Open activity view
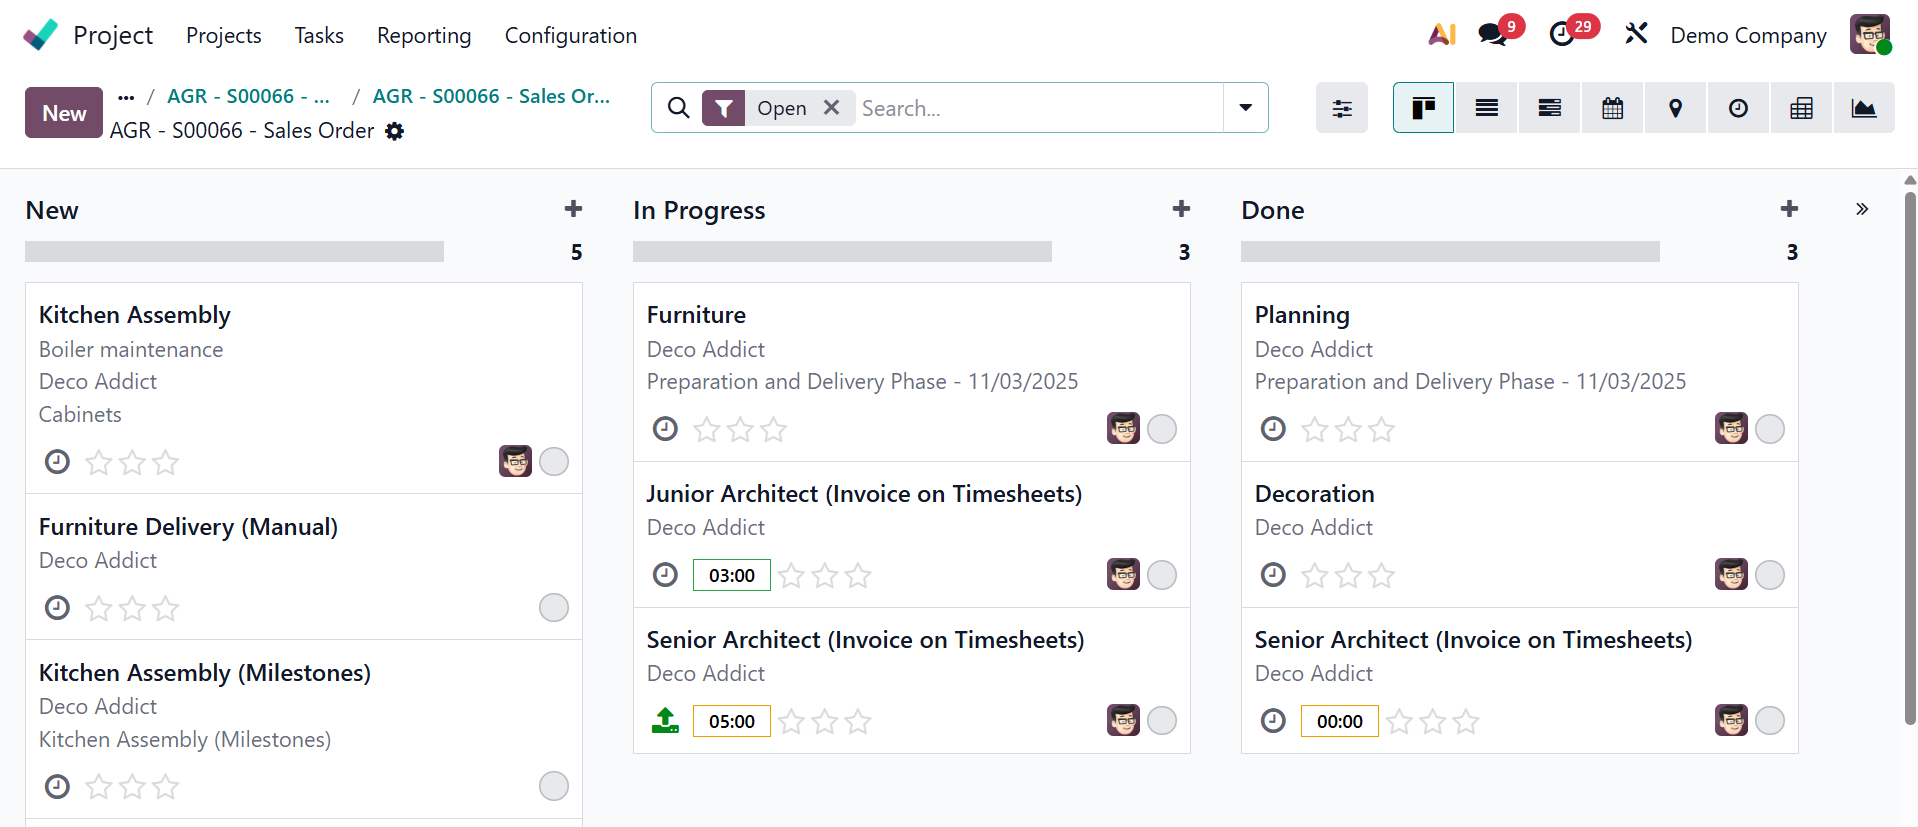The width and height of the screenshot is (1918, 827). (x=1738, y=108)
